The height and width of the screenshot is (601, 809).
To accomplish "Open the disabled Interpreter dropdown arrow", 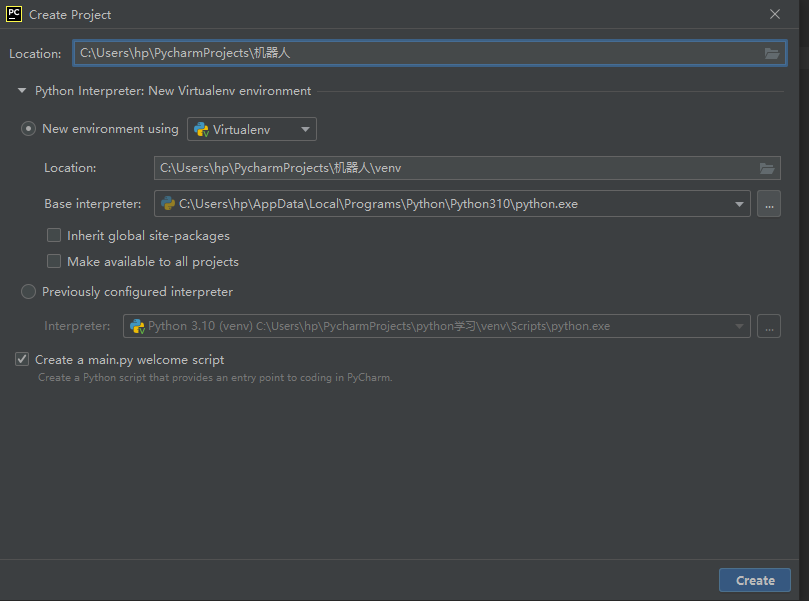I will 740,326.
